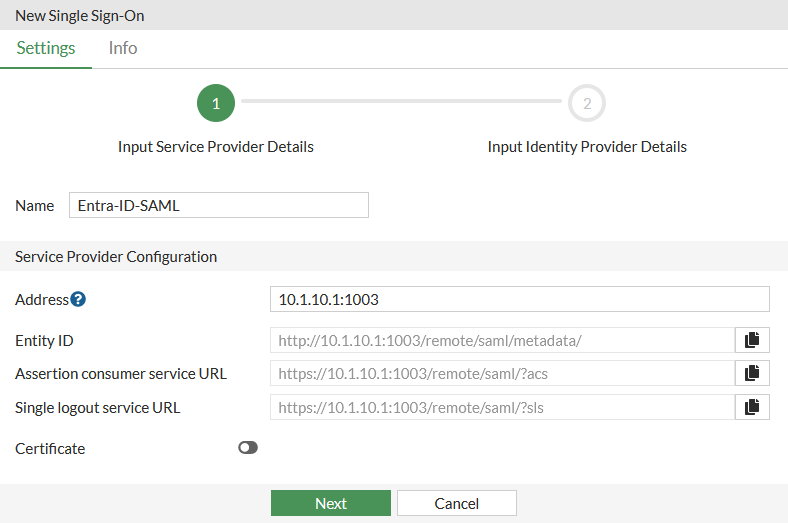Click the Input Identity Provider Details label

587,146
